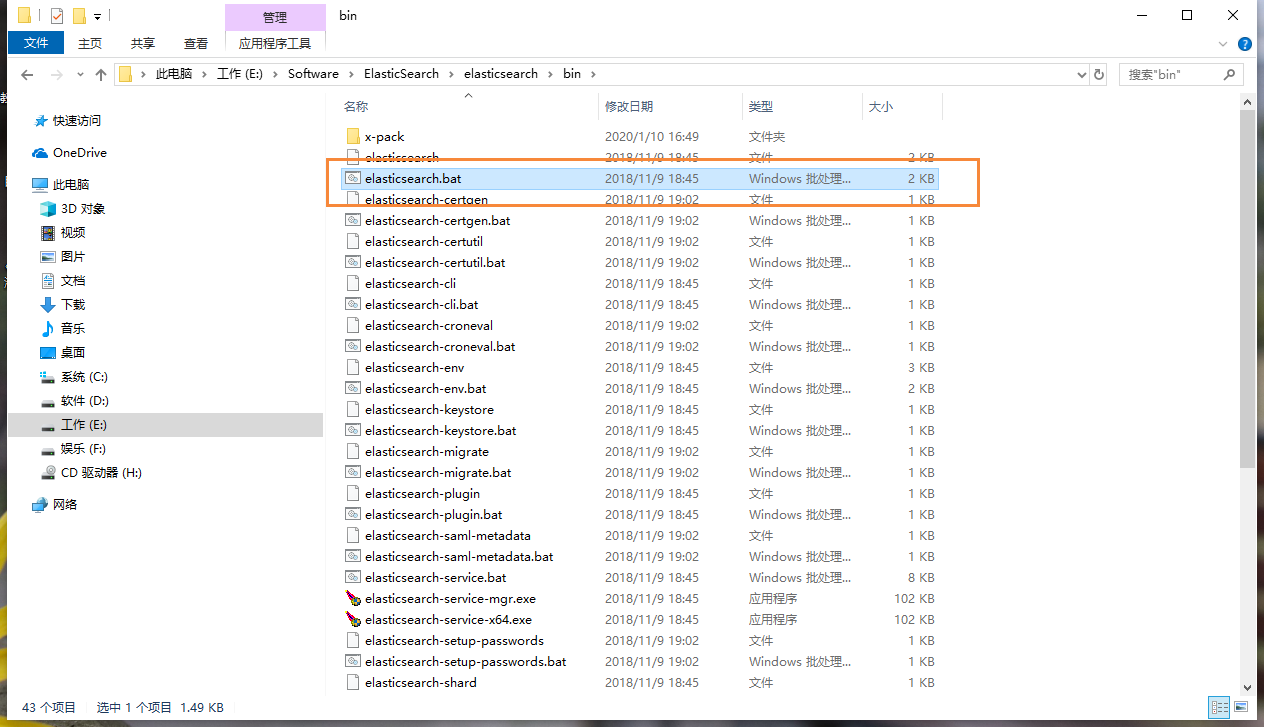The image size is (1264, 727).
Task: Open the 应用程序工具 ribbon tab
Action: (275, 43)
